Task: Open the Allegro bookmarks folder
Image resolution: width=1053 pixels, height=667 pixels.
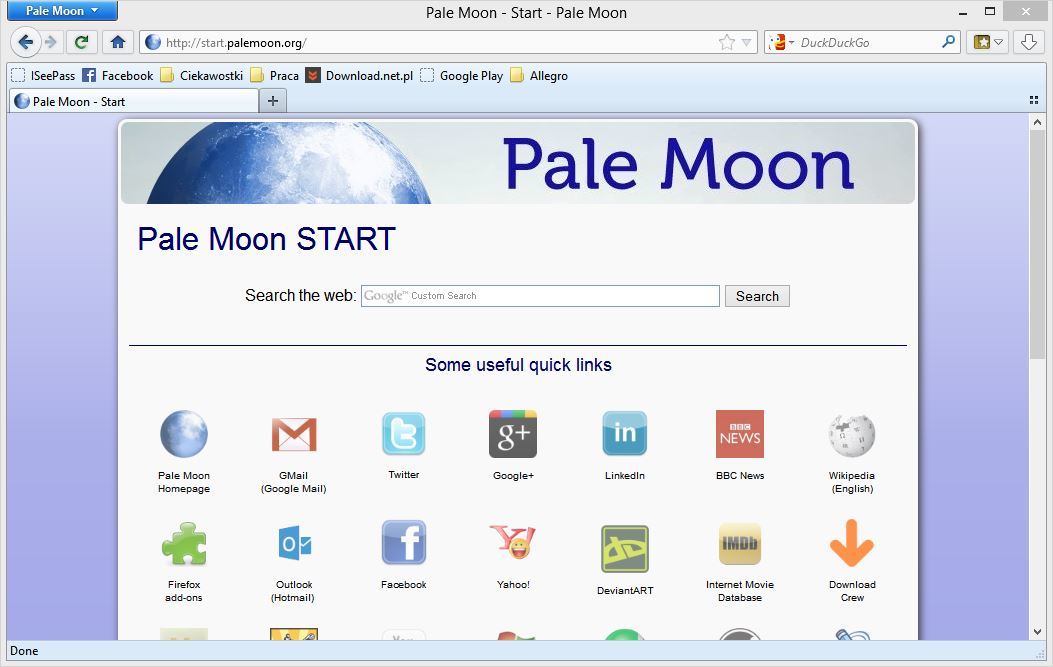Action: (539, 76)
